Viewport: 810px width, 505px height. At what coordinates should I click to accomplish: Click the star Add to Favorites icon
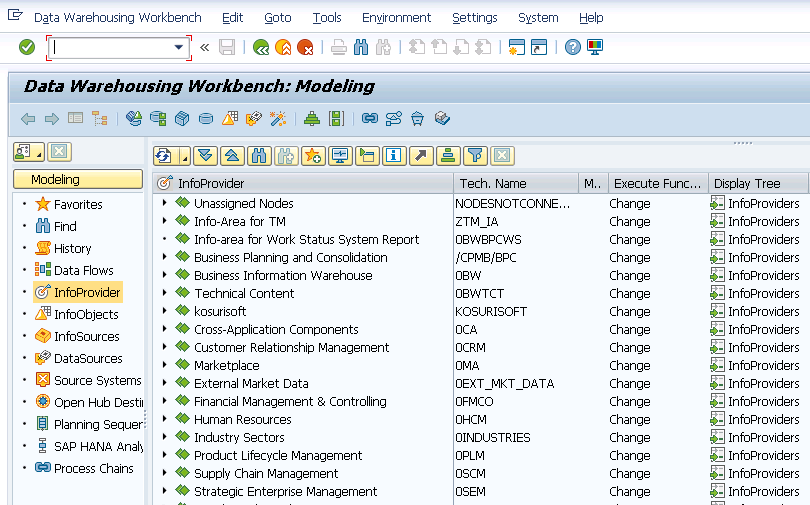point(313,155)
